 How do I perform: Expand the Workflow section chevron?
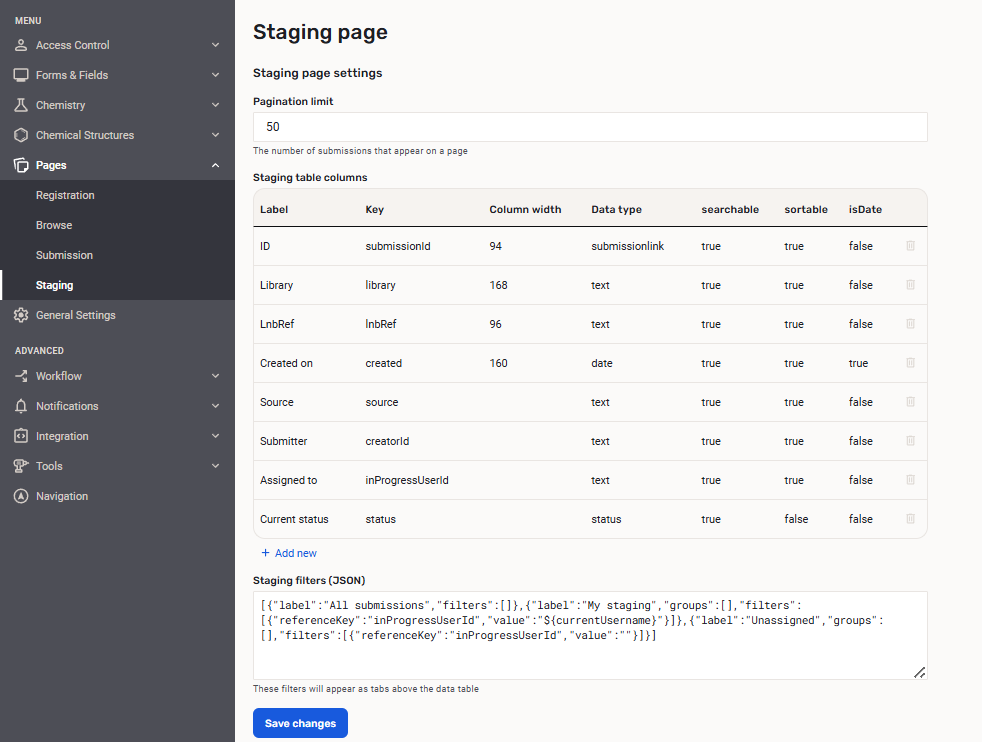coord(215,376)
